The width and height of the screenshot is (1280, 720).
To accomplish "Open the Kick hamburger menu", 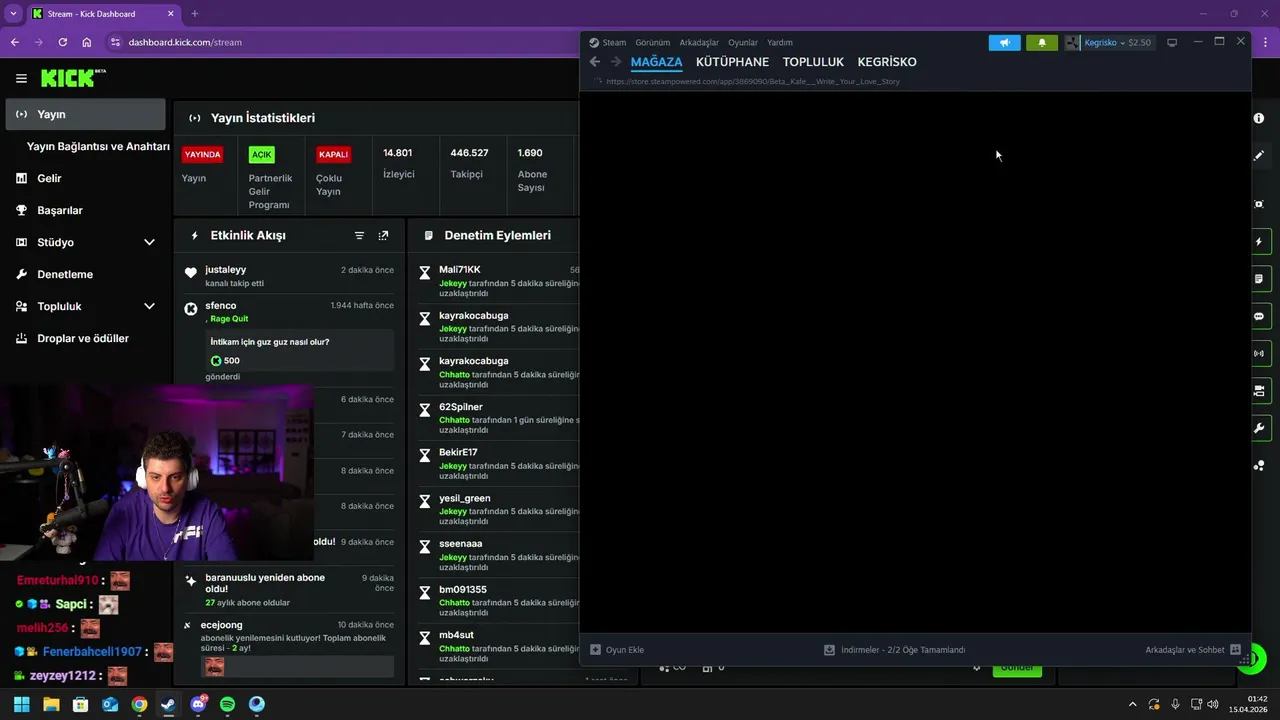I will pos(21,78).
